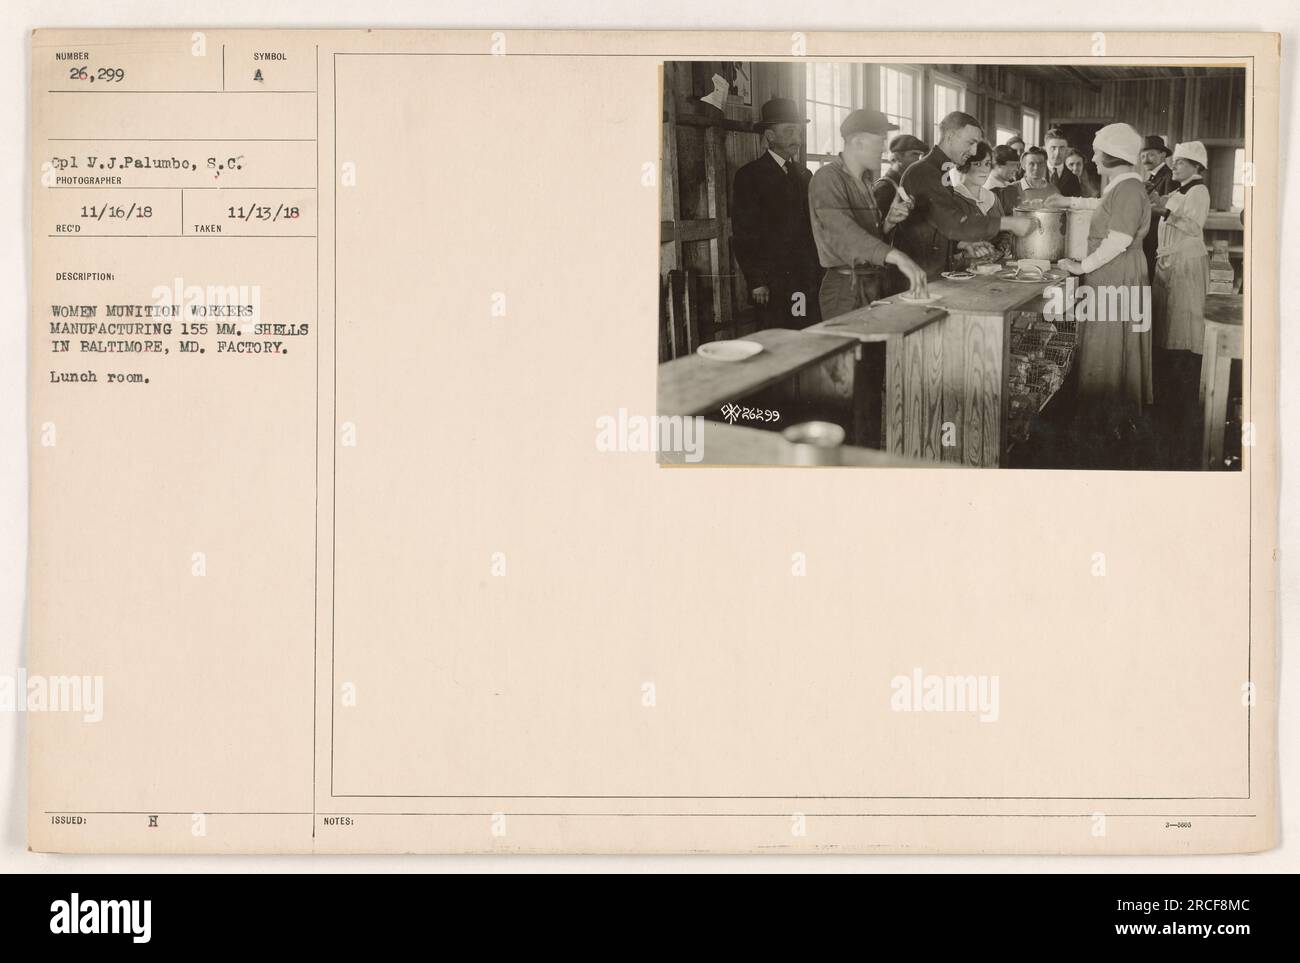
Task: Click the NUMBER field label
Action: (74, 57)
